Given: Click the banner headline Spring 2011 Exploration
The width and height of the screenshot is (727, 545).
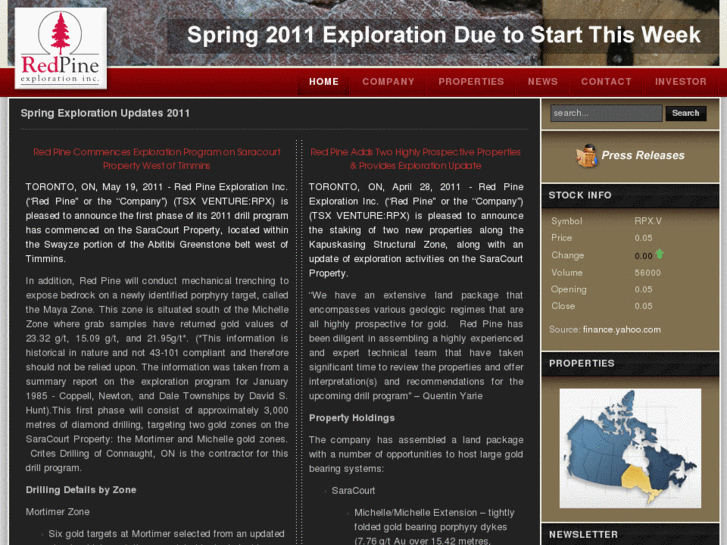Looking at the screenshot, I should (443, 35).
